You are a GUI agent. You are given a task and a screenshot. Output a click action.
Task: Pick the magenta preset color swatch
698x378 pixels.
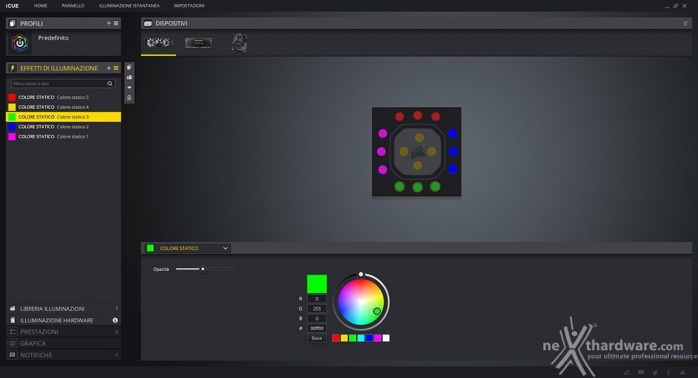(377, 338)
